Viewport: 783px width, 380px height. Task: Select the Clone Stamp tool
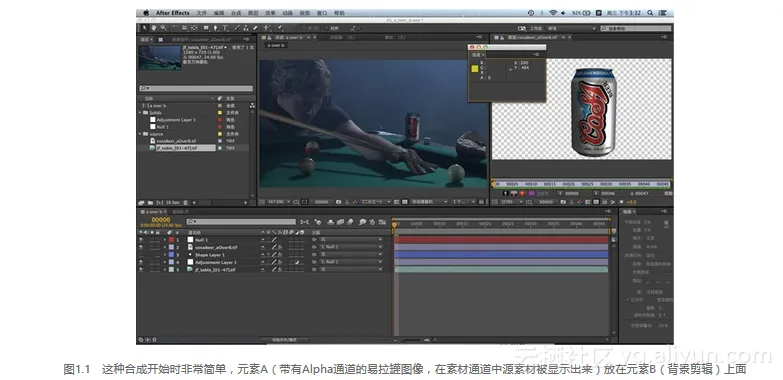pyautogui.click(x=246, y=28)
